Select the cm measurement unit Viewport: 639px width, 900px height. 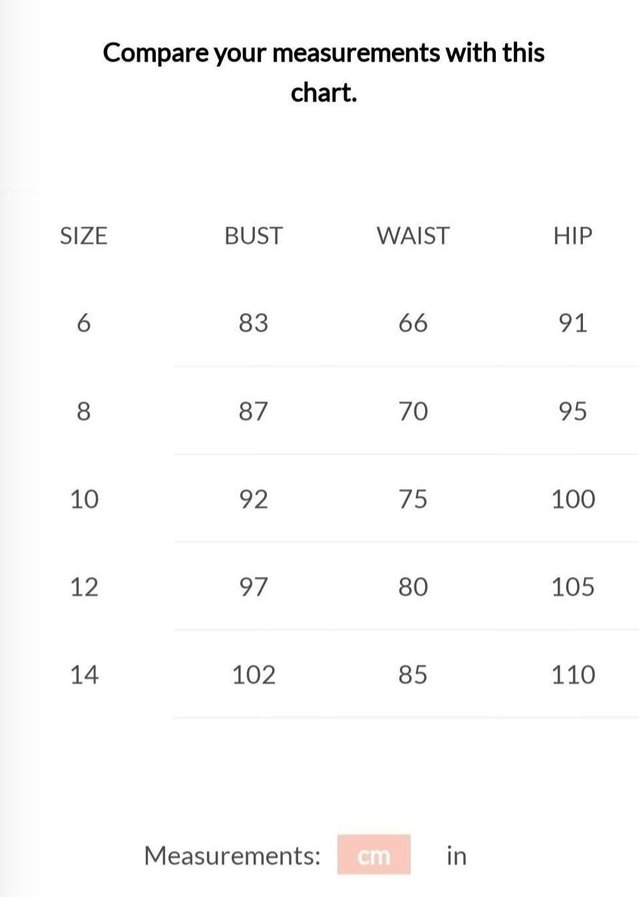click(374, 856)
